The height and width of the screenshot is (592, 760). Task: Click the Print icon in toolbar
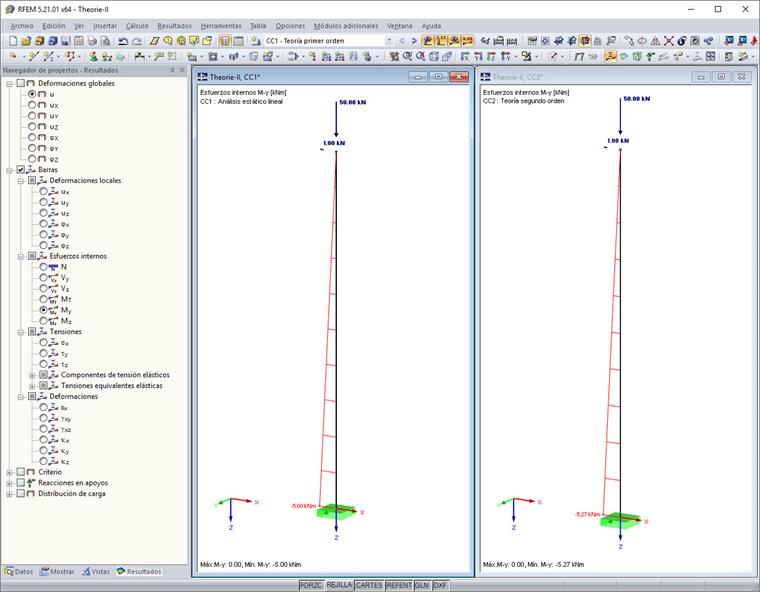[x=92, y=41]
